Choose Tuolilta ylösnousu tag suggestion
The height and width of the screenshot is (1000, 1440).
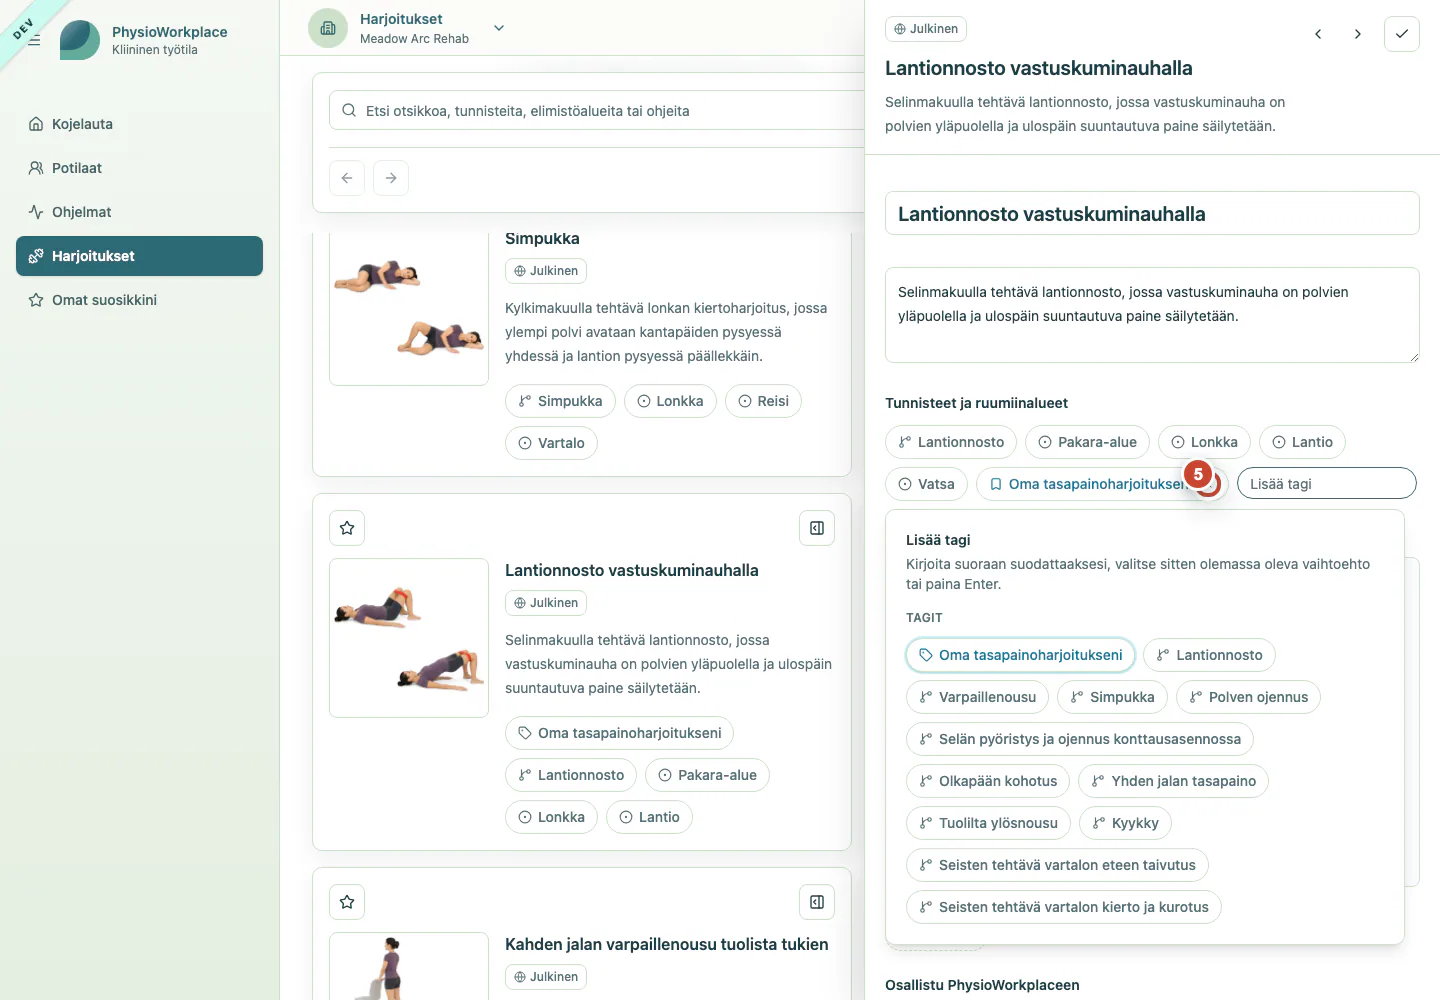[988, 823]
